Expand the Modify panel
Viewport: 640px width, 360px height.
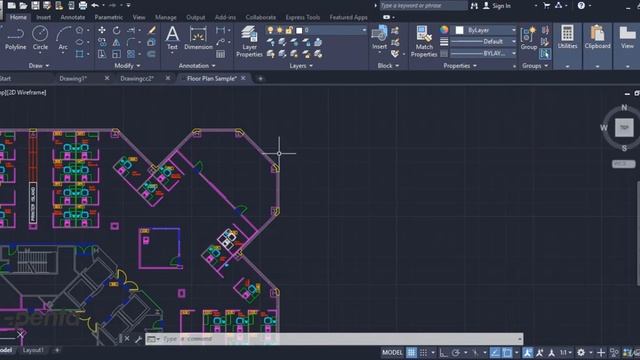pyautogui.click(x=127, y=66)
